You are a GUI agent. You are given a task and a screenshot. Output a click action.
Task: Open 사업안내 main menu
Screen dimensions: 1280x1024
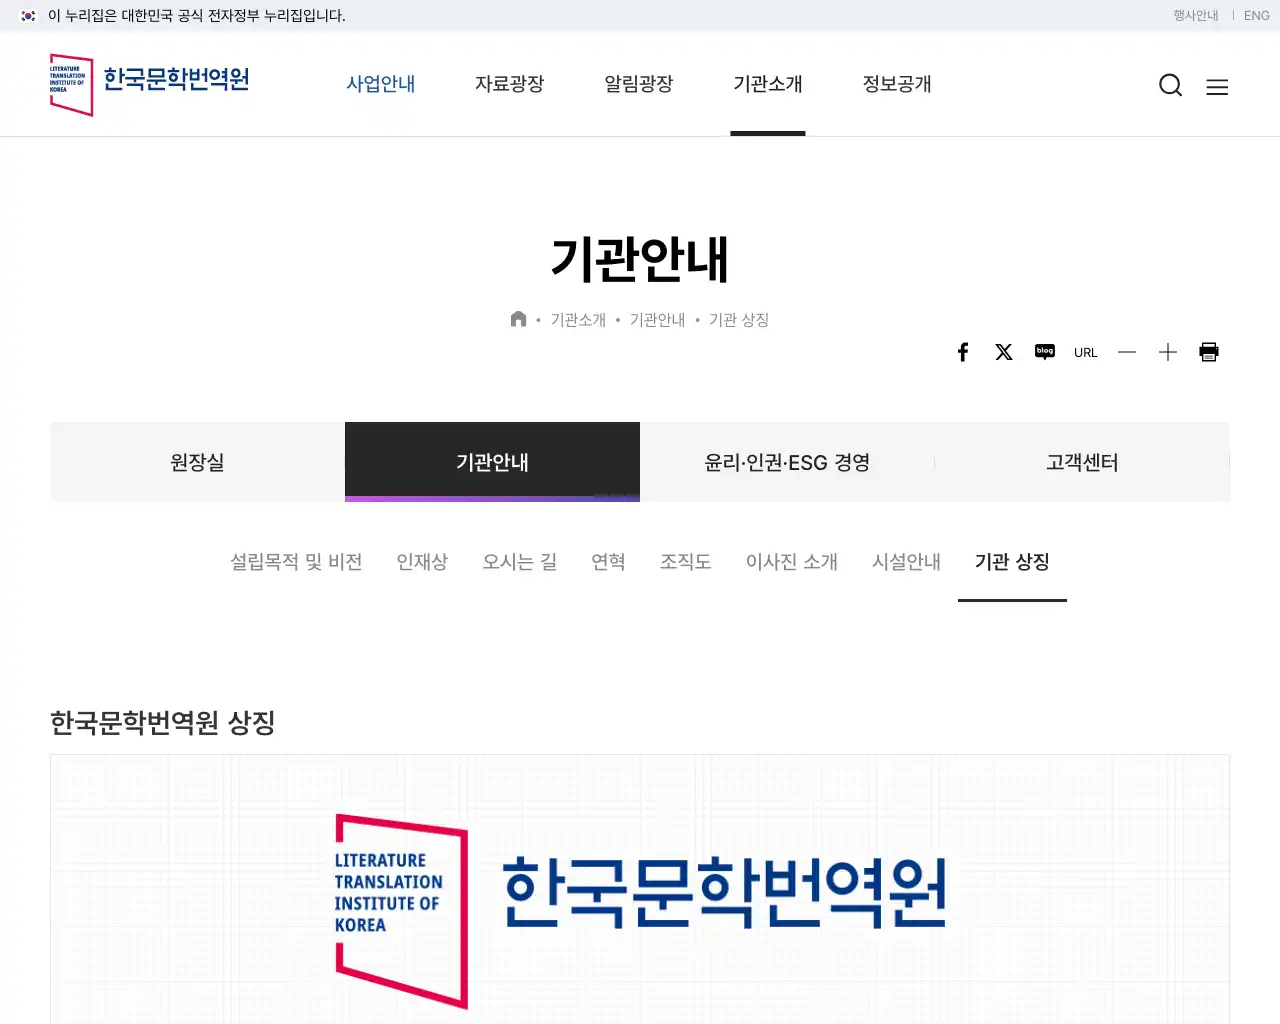pyautogui.click(x=381, y=84)
